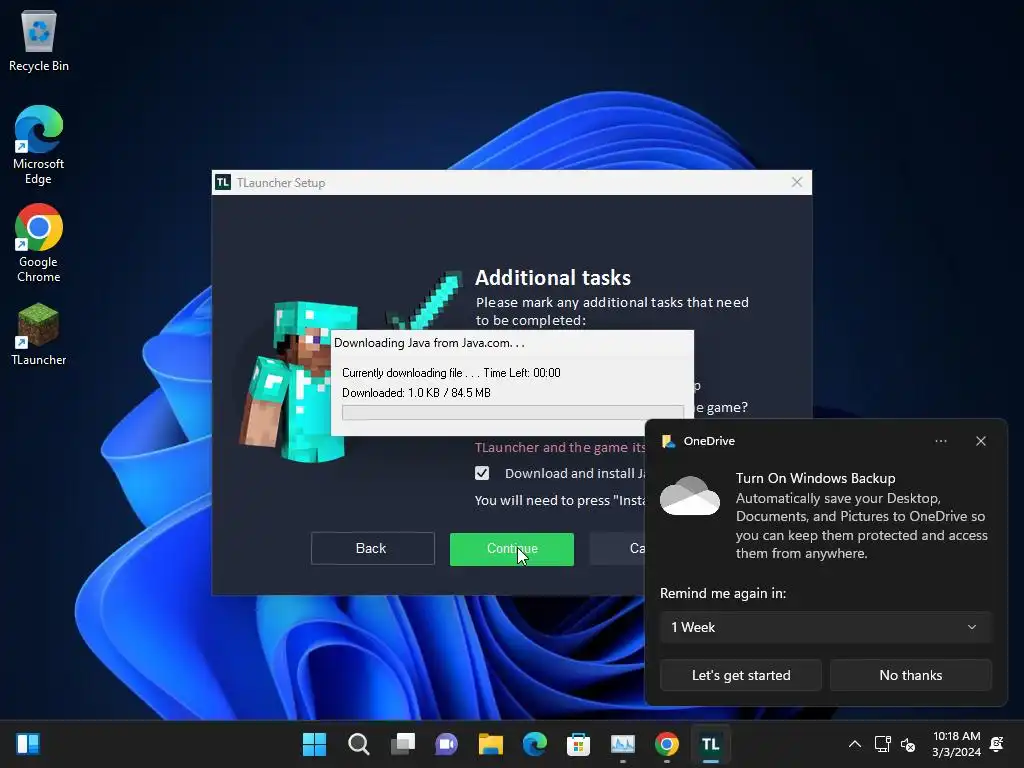Click the Downloading Java from Java.com heading

(429, 343)
